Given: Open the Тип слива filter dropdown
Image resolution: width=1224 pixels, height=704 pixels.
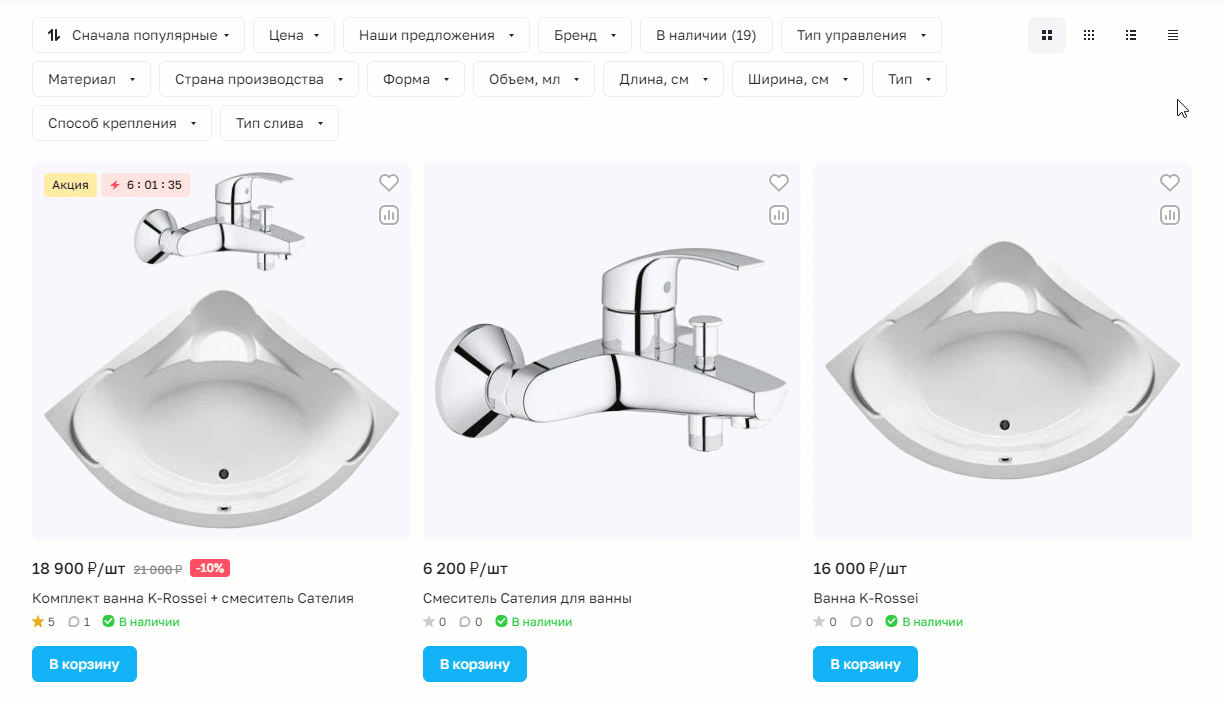Looking at the screenshot, I should point(279,123).
